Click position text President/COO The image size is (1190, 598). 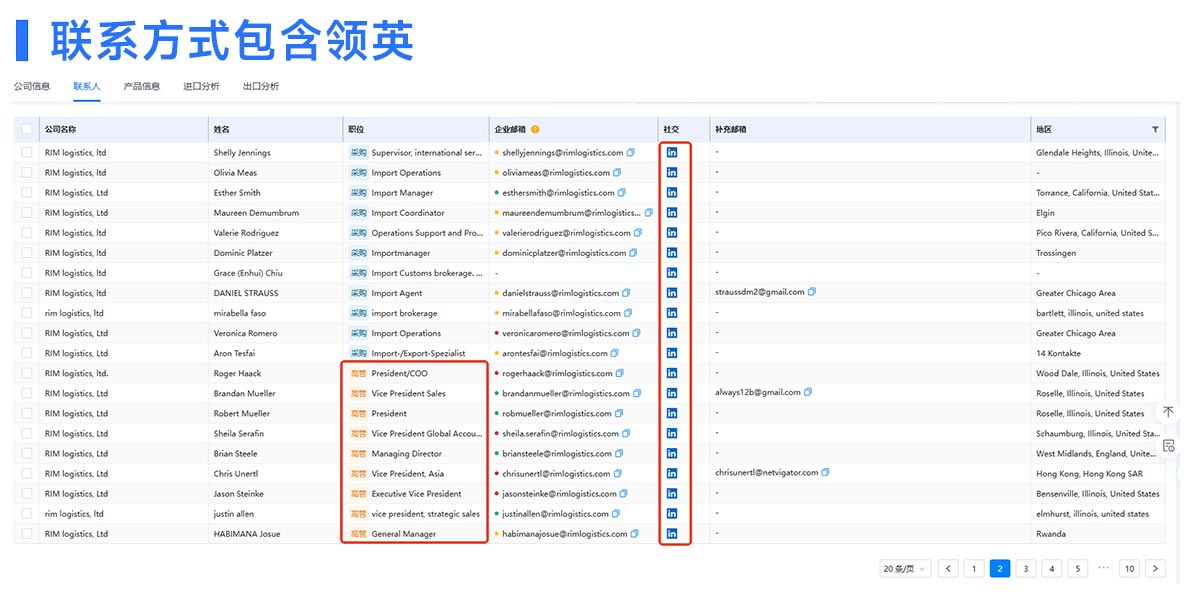399,373
